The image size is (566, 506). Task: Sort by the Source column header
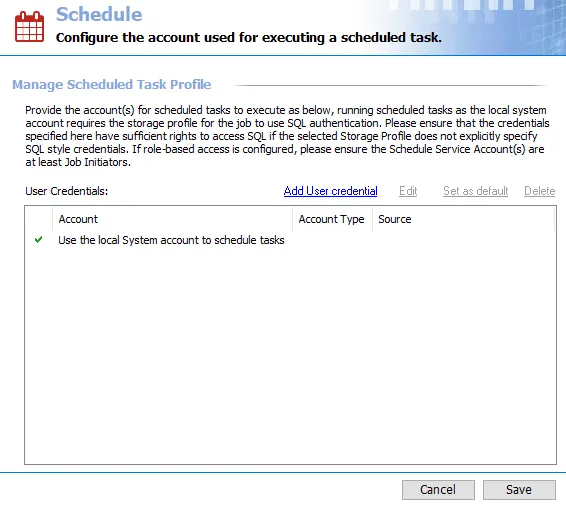(463, 219)
